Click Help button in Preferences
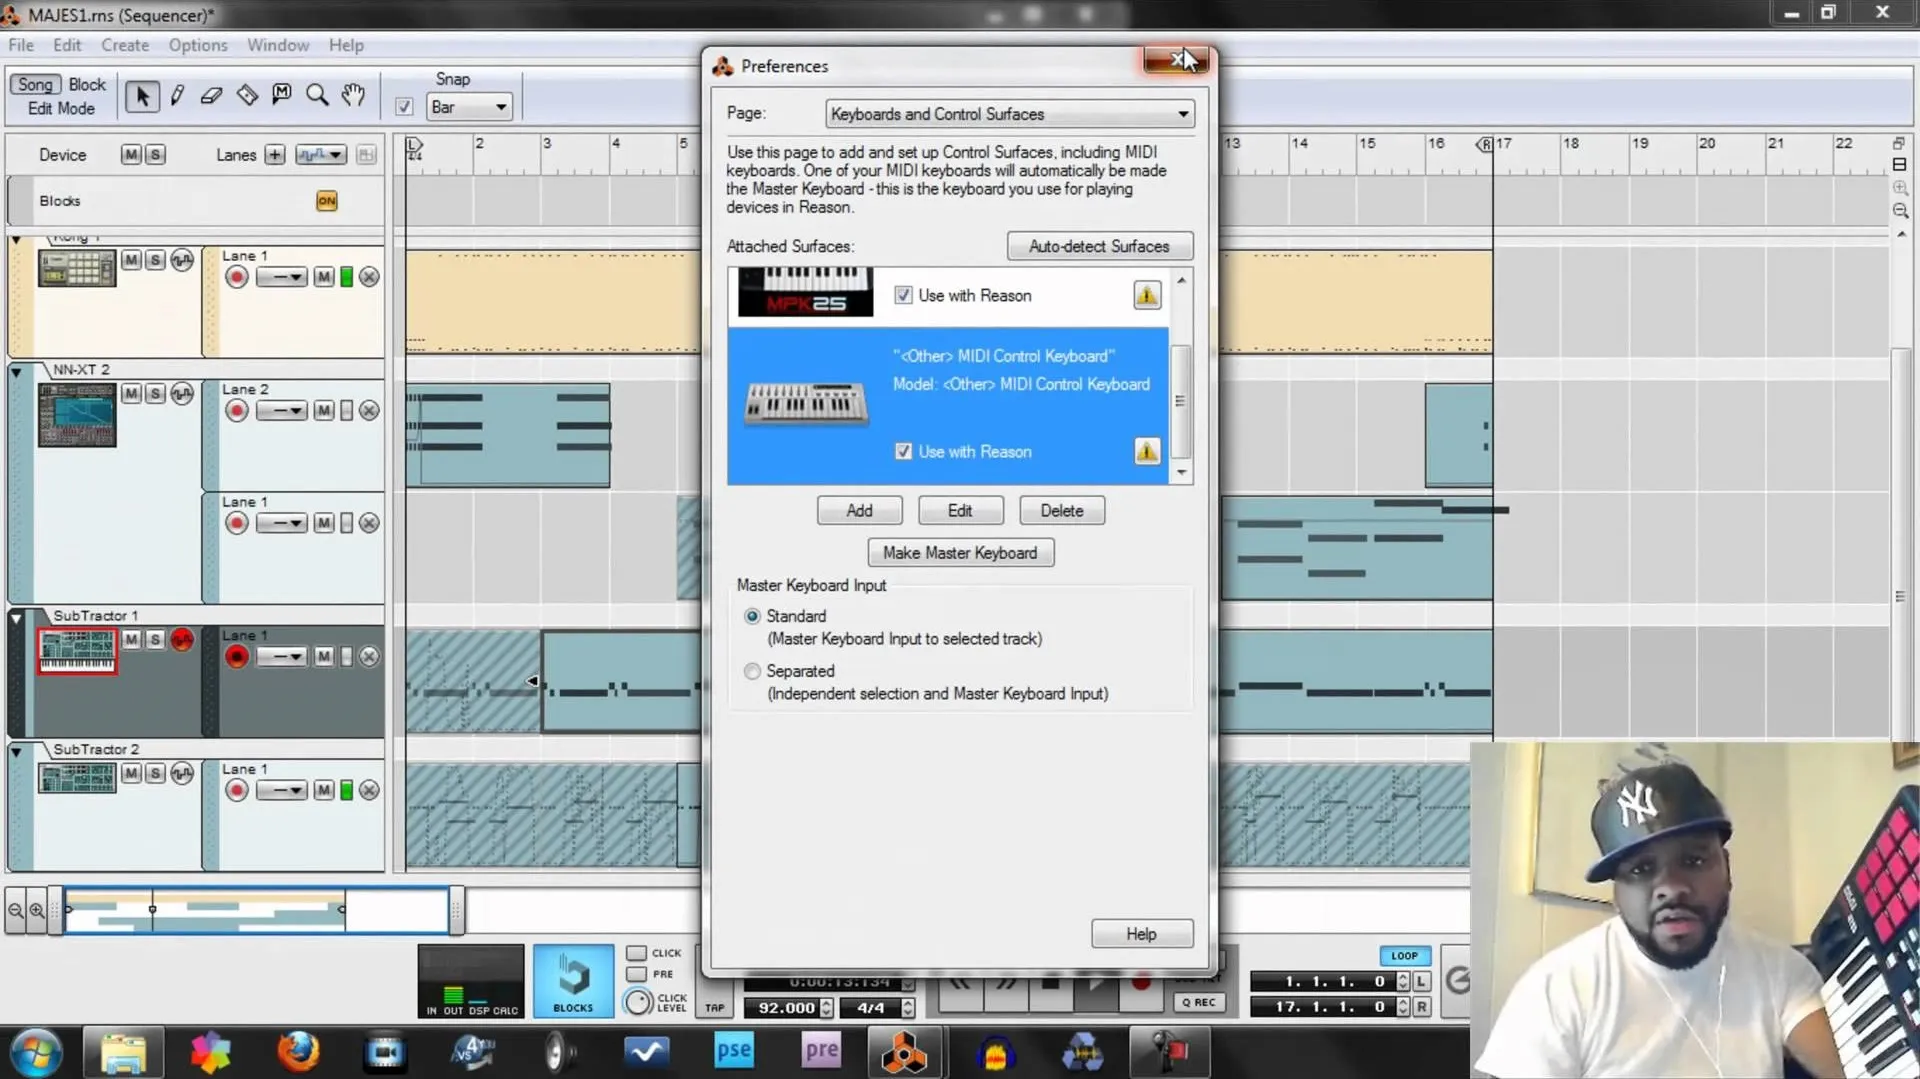This screenshot has width=1920, height=1079. coord(1141,933)
